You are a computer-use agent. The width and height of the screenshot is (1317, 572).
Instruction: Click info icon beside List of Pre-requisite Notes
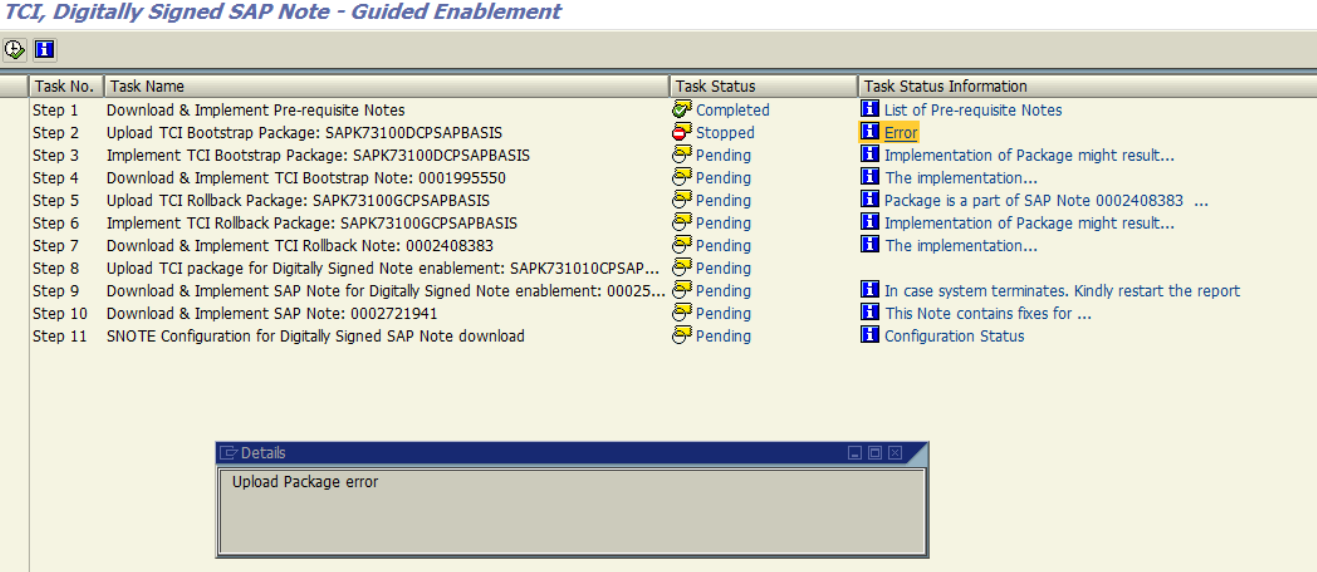click(870, 110)
